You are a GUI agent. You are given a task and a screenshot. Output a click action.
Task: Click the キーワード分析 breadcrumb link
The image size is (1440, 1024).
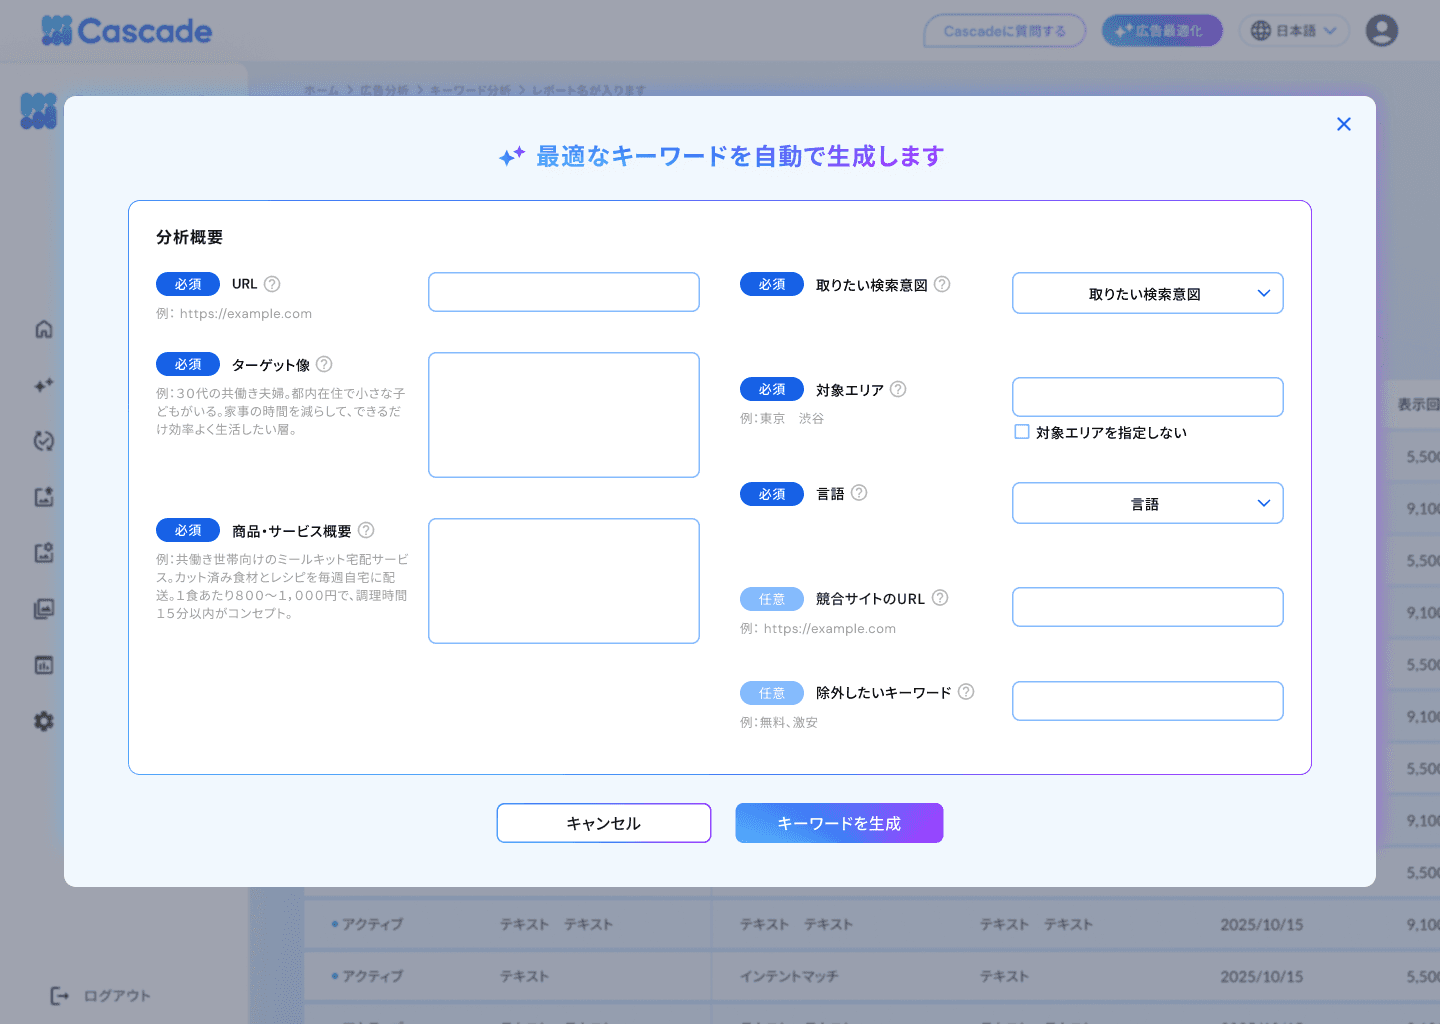[x=470, y=90]
